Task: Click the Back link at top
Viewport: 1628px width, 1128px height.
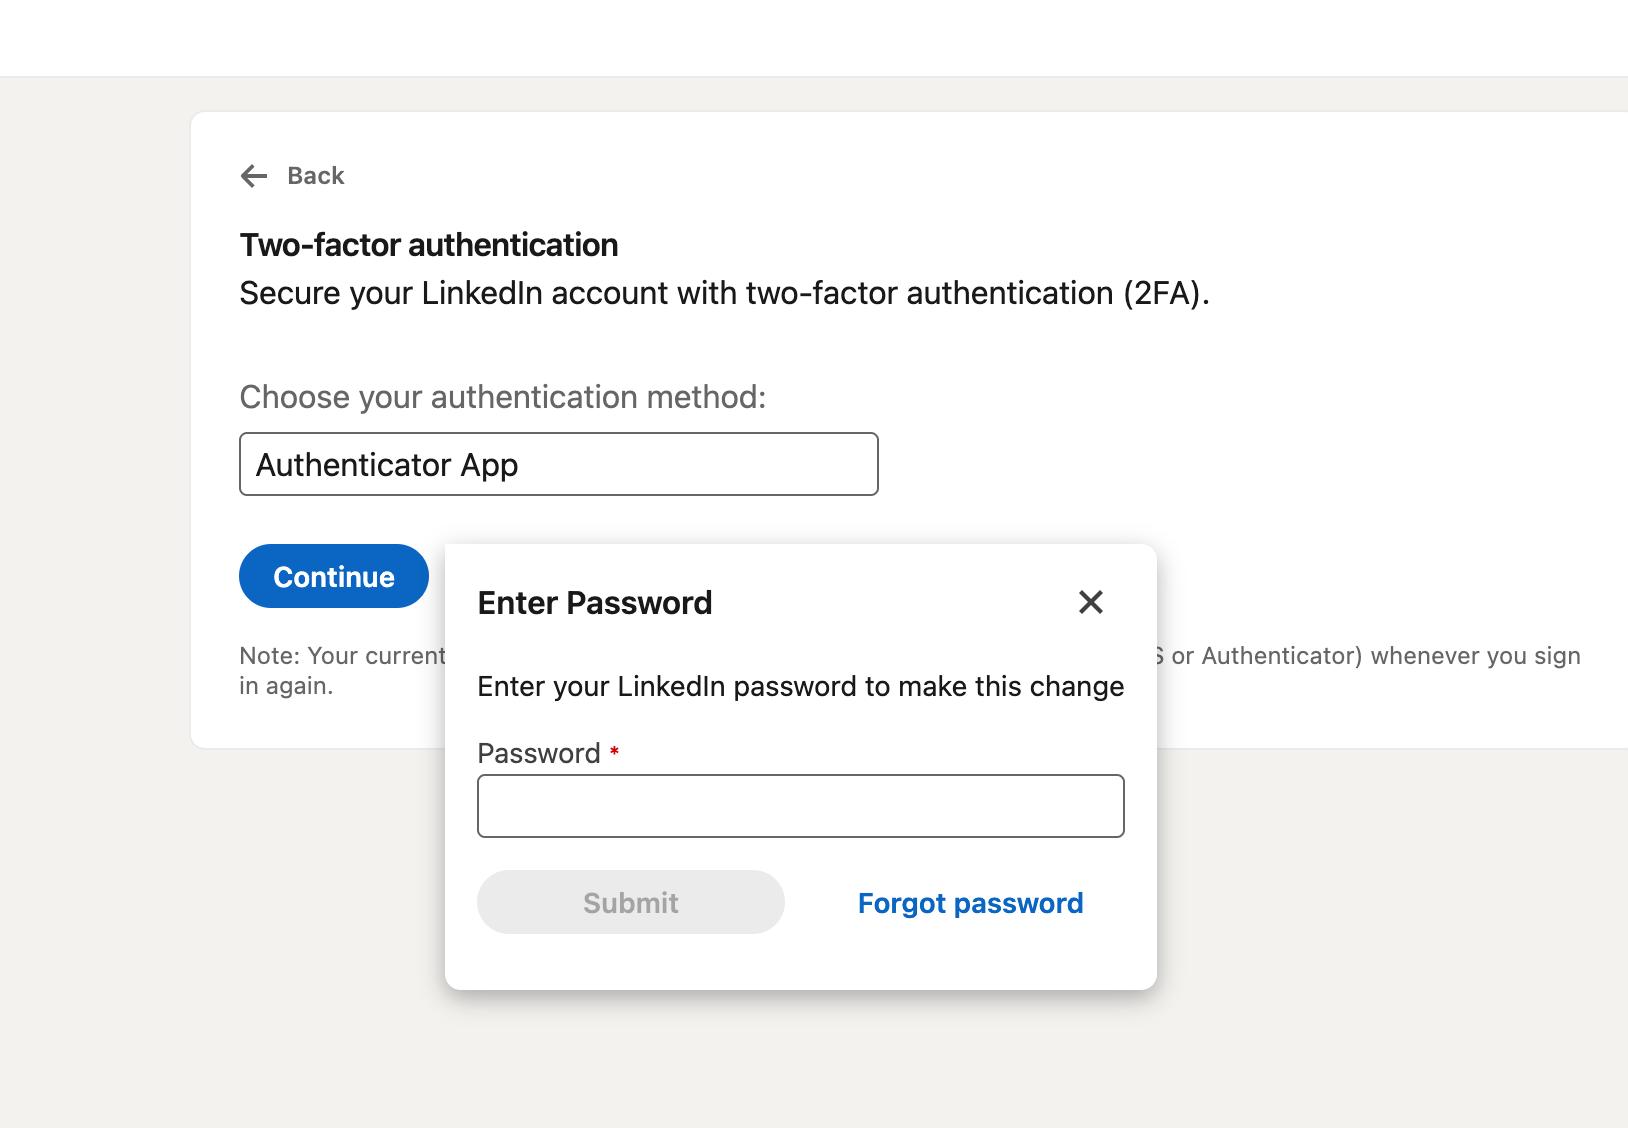Action: tap(315, 175)
